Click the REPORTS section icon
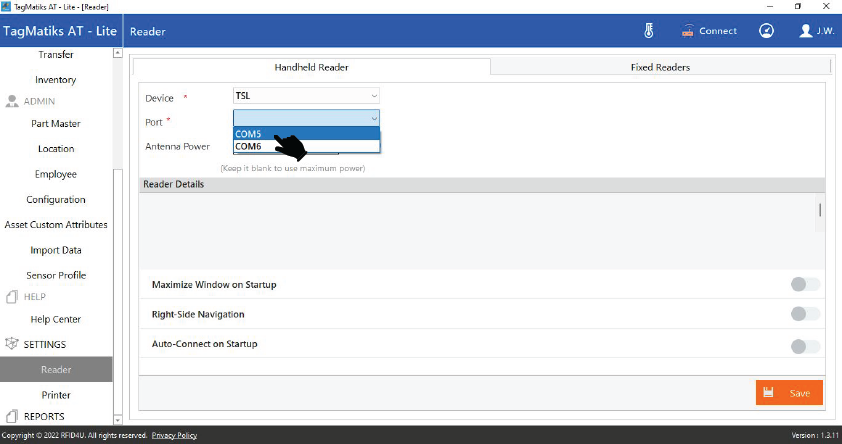 (13, 416)
